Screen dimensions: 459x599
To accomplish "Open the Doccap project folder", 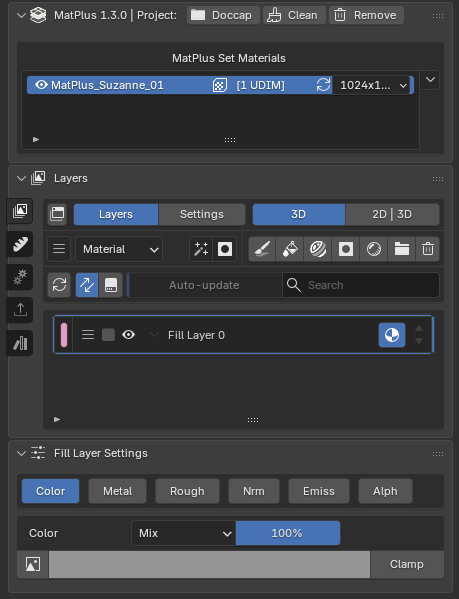I will [x=223, y=15].
